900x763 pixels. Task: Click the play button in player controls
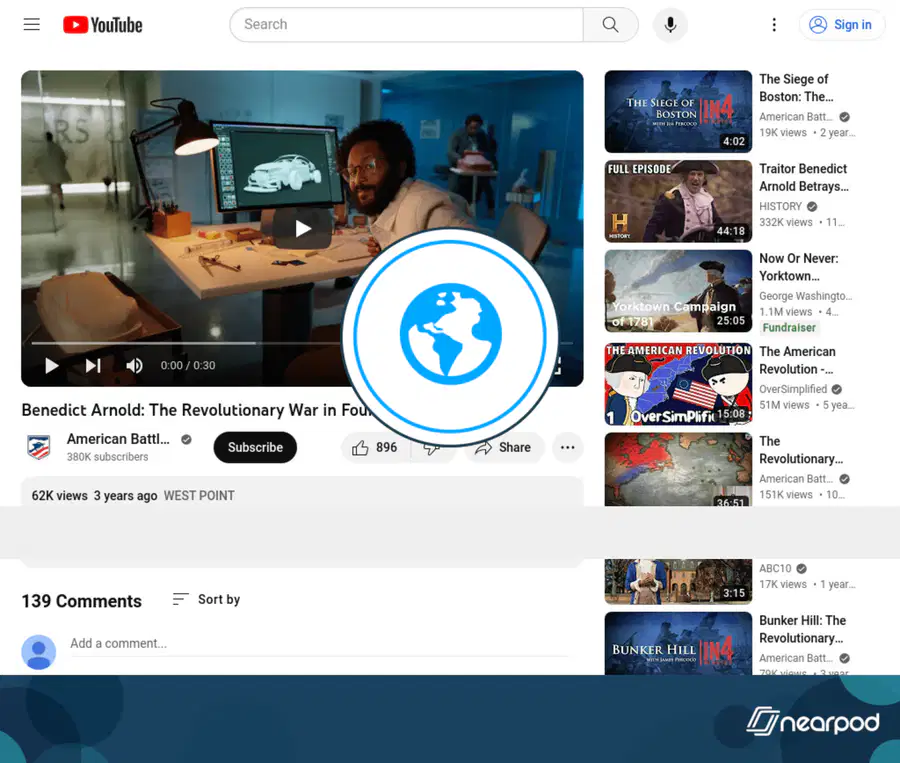click(52, 366)
